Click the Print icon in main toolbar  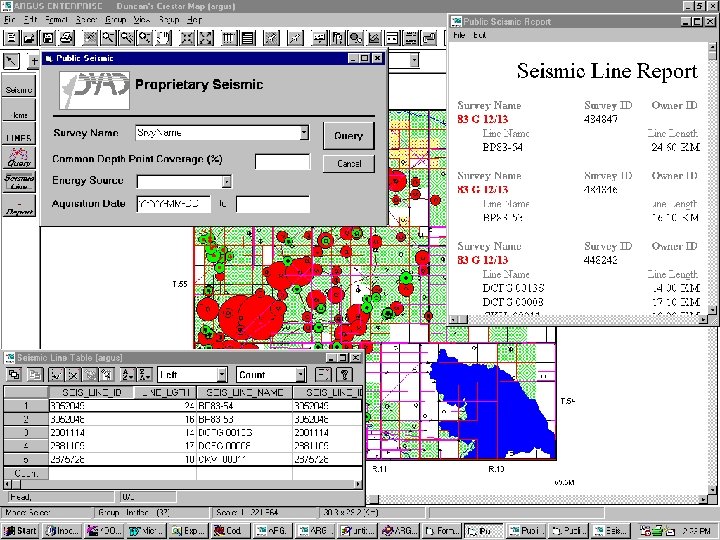point(67,38)
